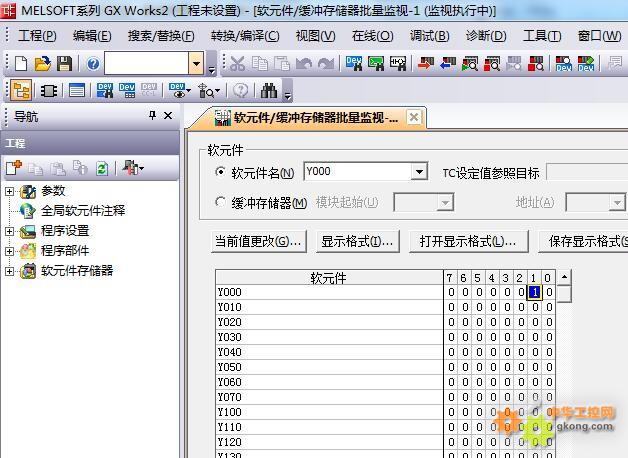628x458 pixels.
Task: Click the Save project floppy icon
Action: point(64,63)
